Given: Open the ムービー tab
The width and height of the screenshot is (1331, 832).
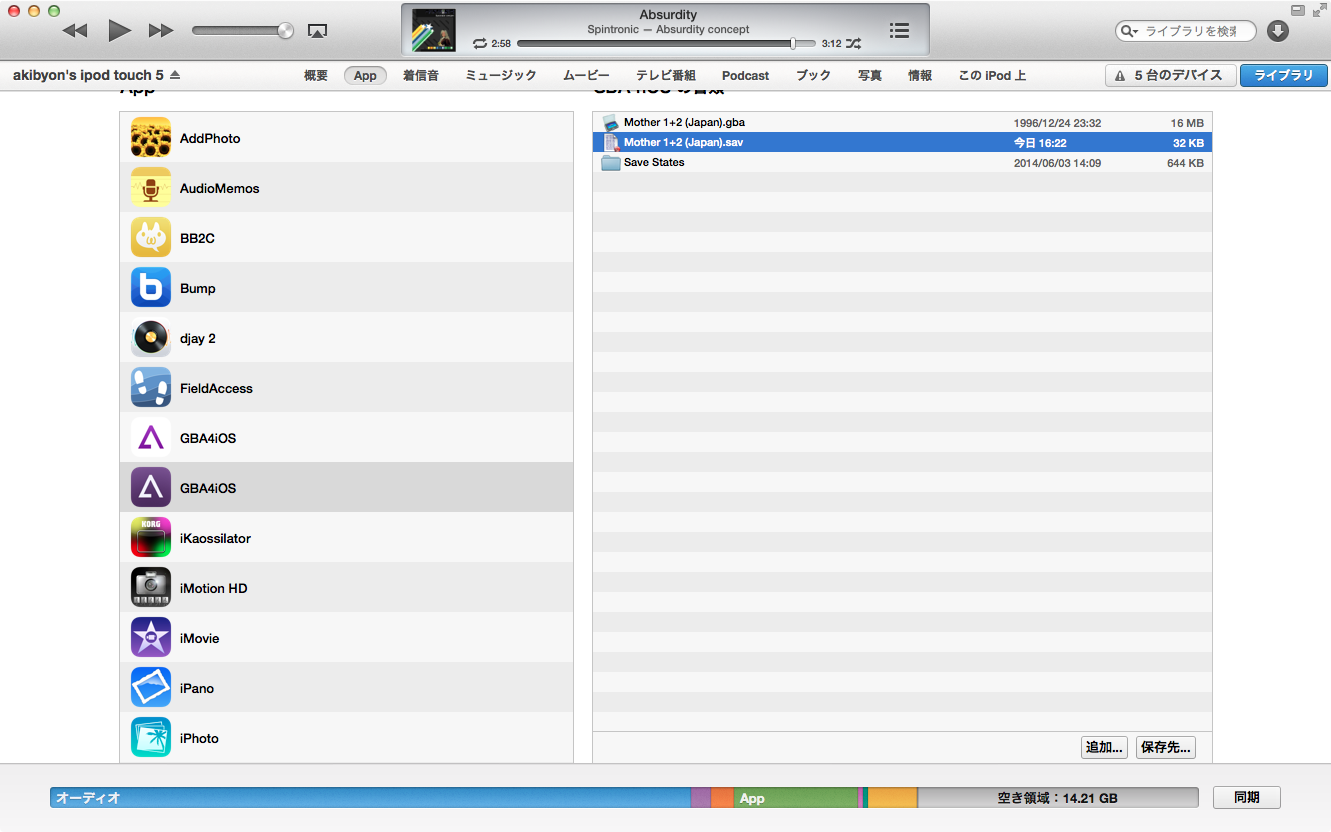Looking at the screenshot, I should [x=586, y=75].
